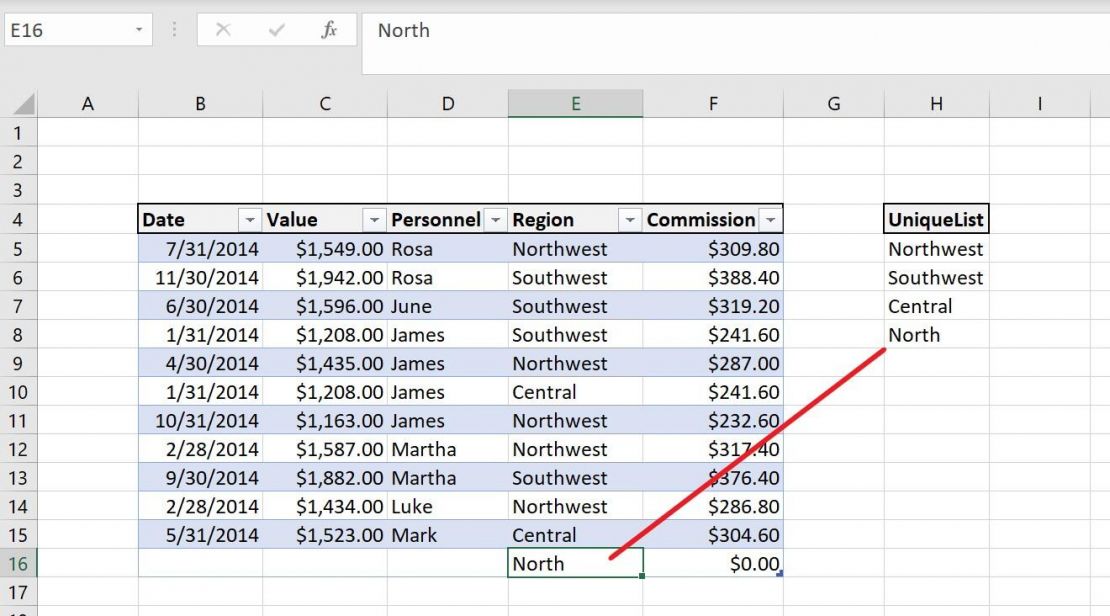Select the UniqueList header cell
Image resolution: width=1110 pixels, height=616 pixels.
click(934, 219)
